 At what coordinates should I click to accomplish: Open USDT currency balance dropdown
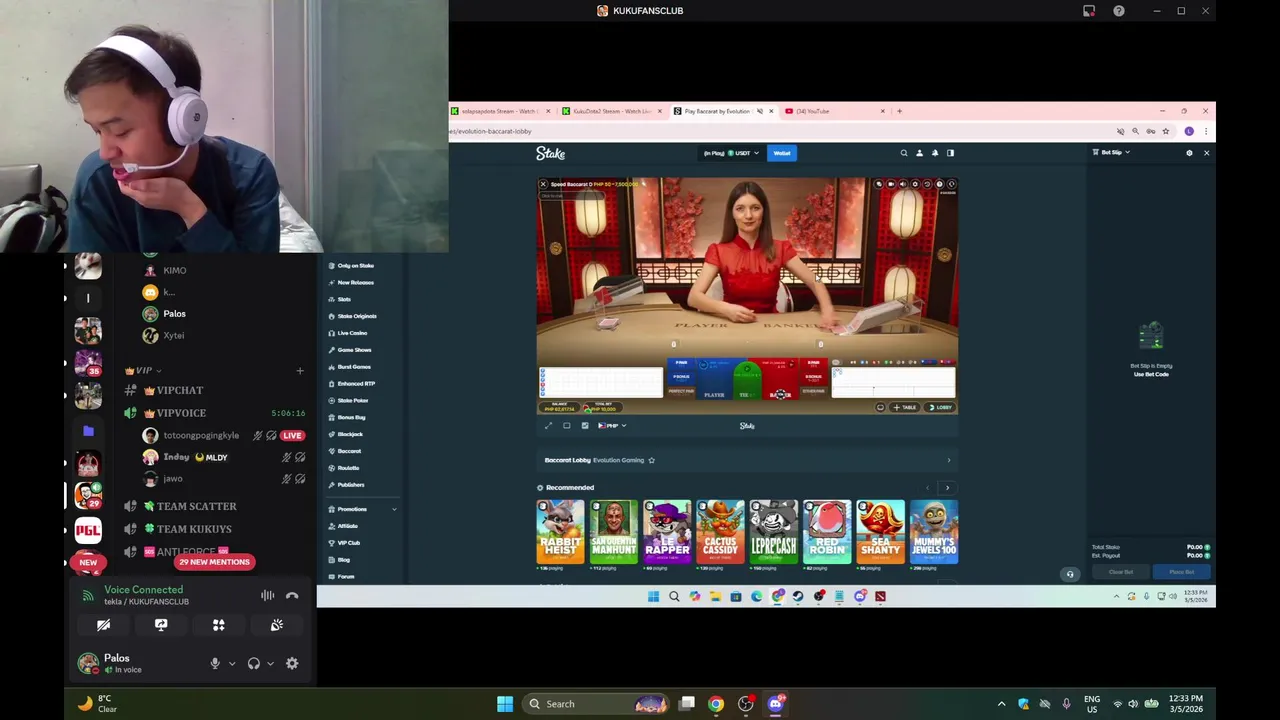click(731, 153)
